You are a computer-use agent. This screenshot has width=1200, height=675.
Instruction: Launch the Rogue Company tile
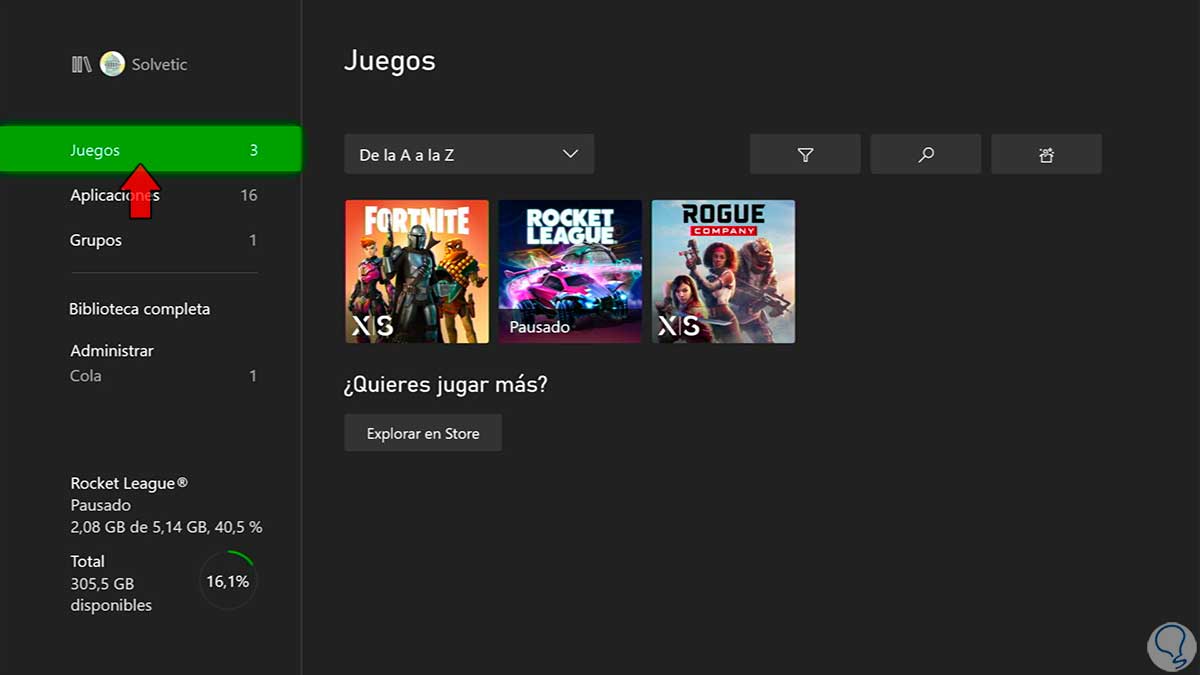coord(723,272)
